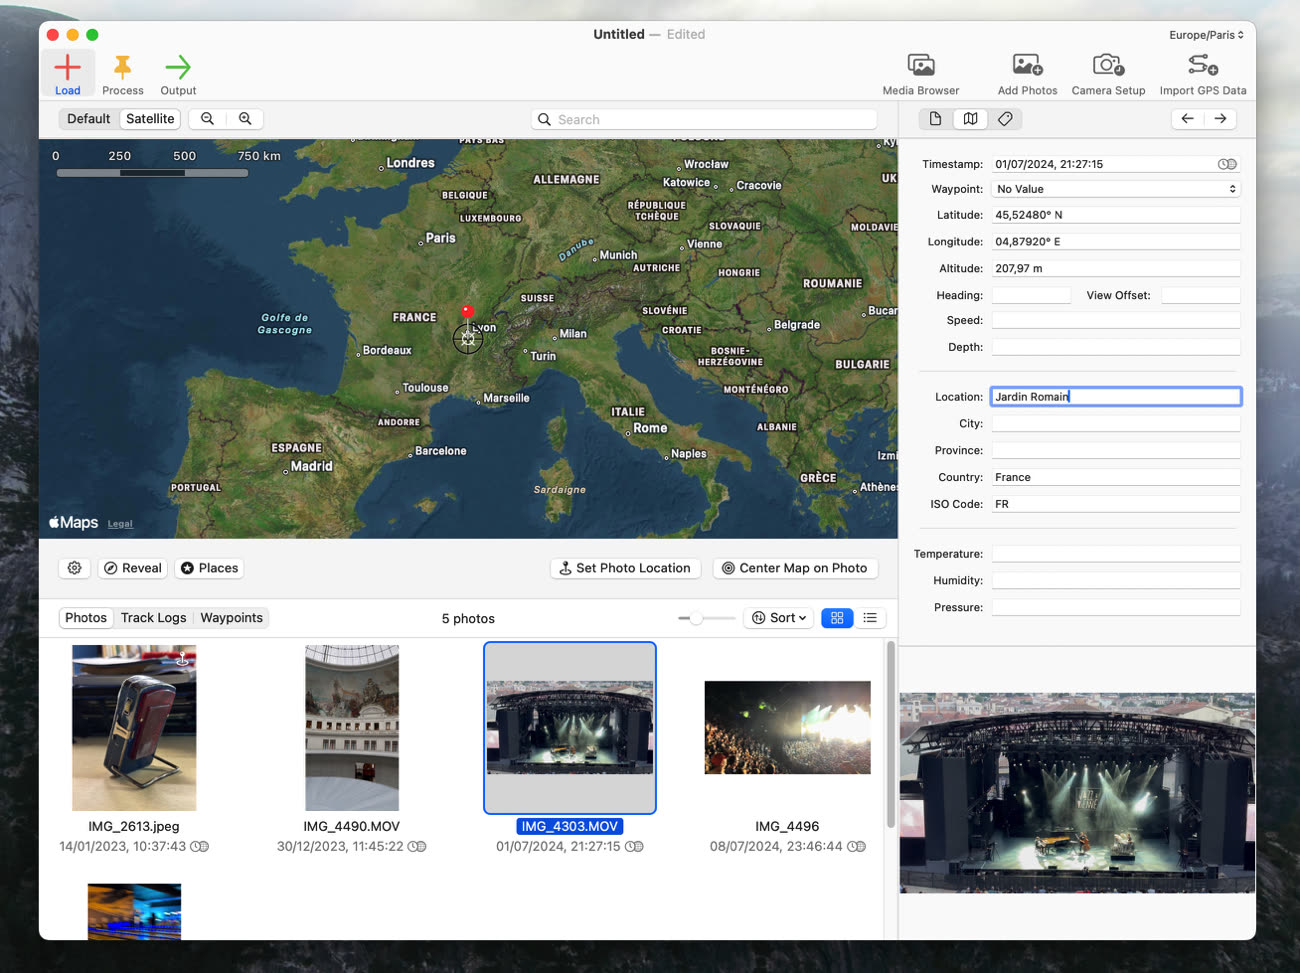Switch photos to grid view
The width and height of the screenshot is (1300, 973).
click(x=837, y=618)
